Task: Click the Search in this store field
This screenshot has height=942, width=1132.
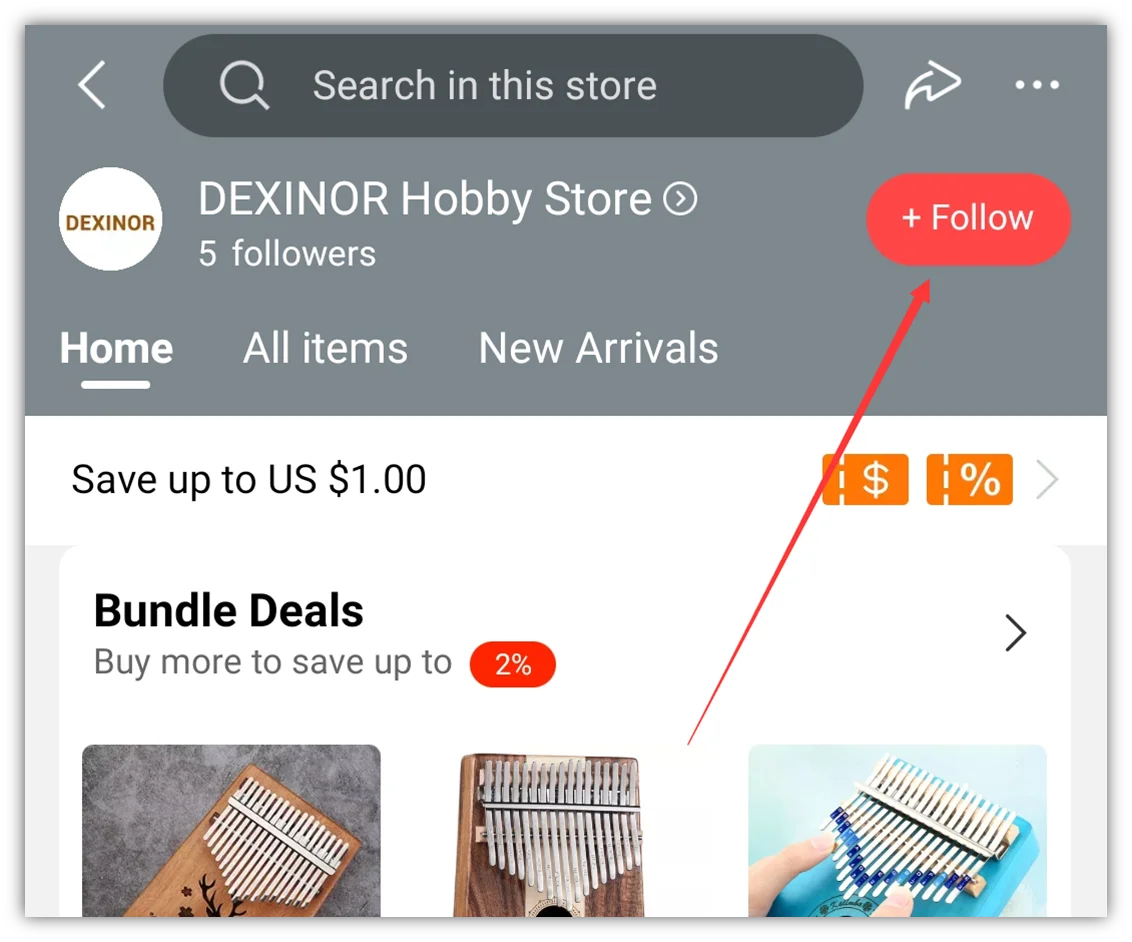Action: (513, 85)
